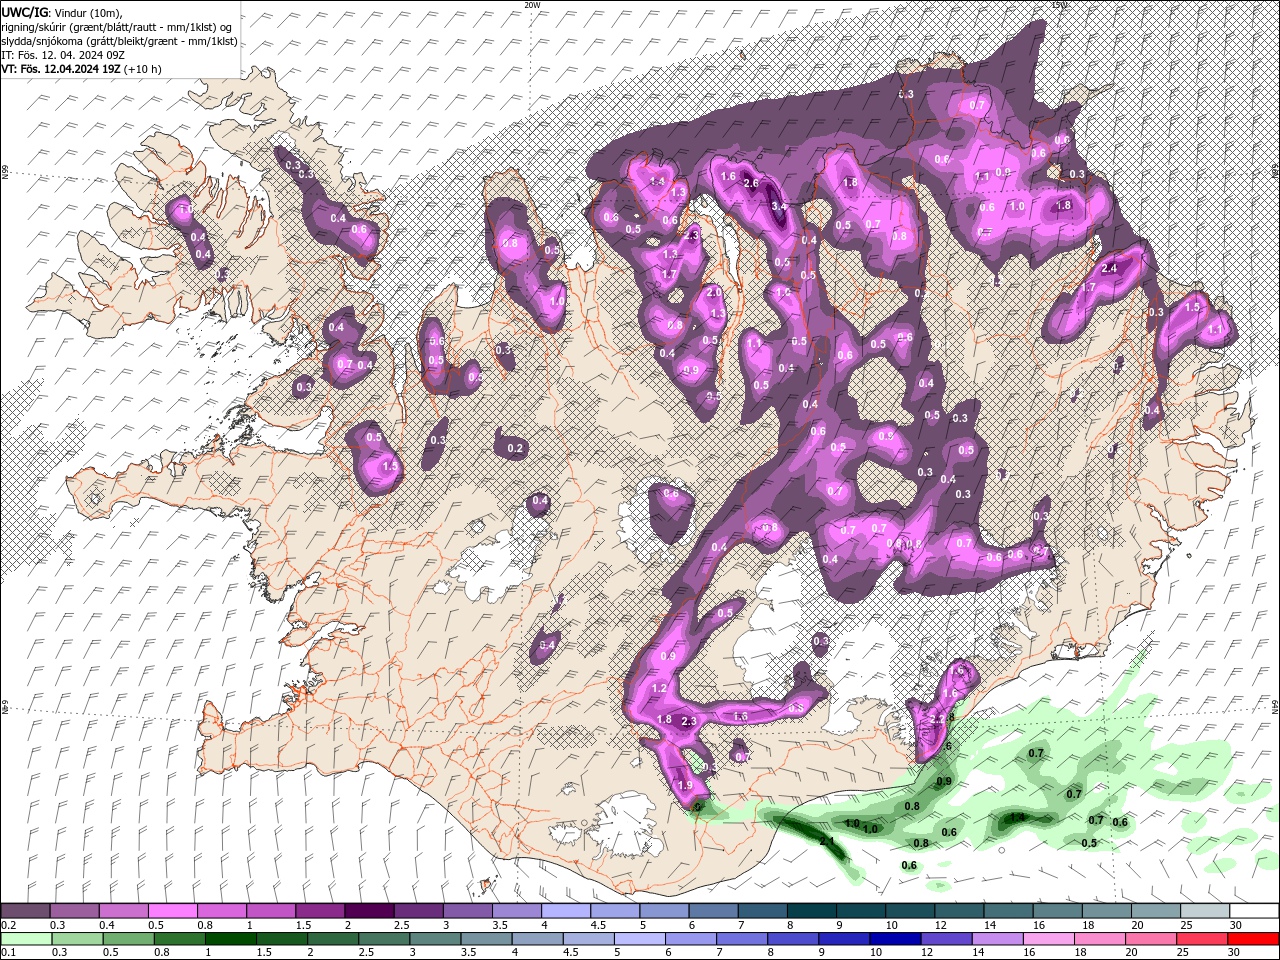Image resolution: width=1280 pixels, height=960 pixels.
Task: Select the grey-blue 3.5 swatch, lower legend
Action: coord(487,939)
